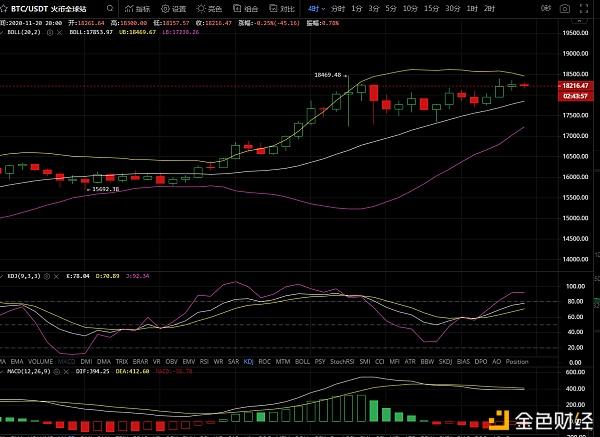Select the MACD indicator tab

[67, 362]
